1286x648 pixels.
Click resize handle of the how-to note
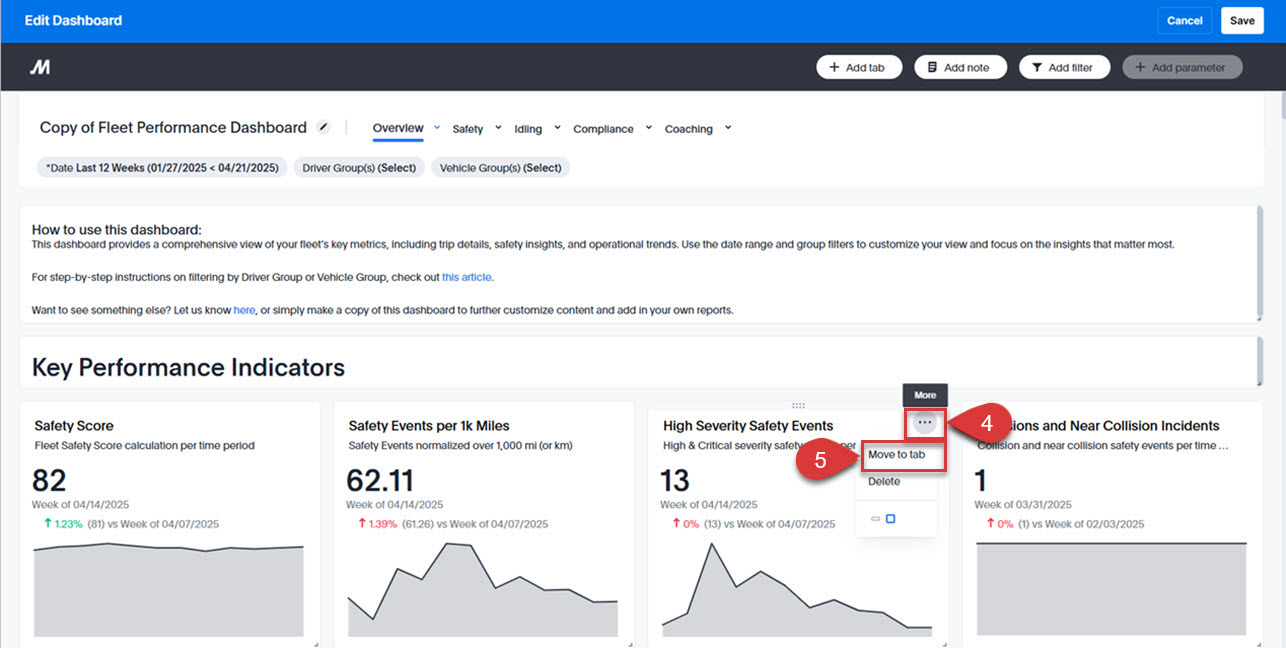[1259, 318]
